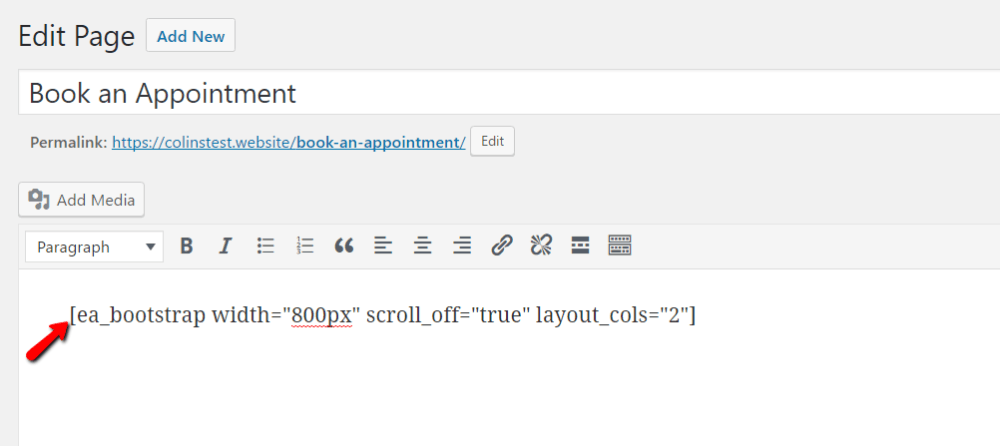1000x446 pixels.
Task: Apply italic formatting to text
Action: [x=225, y=246]
